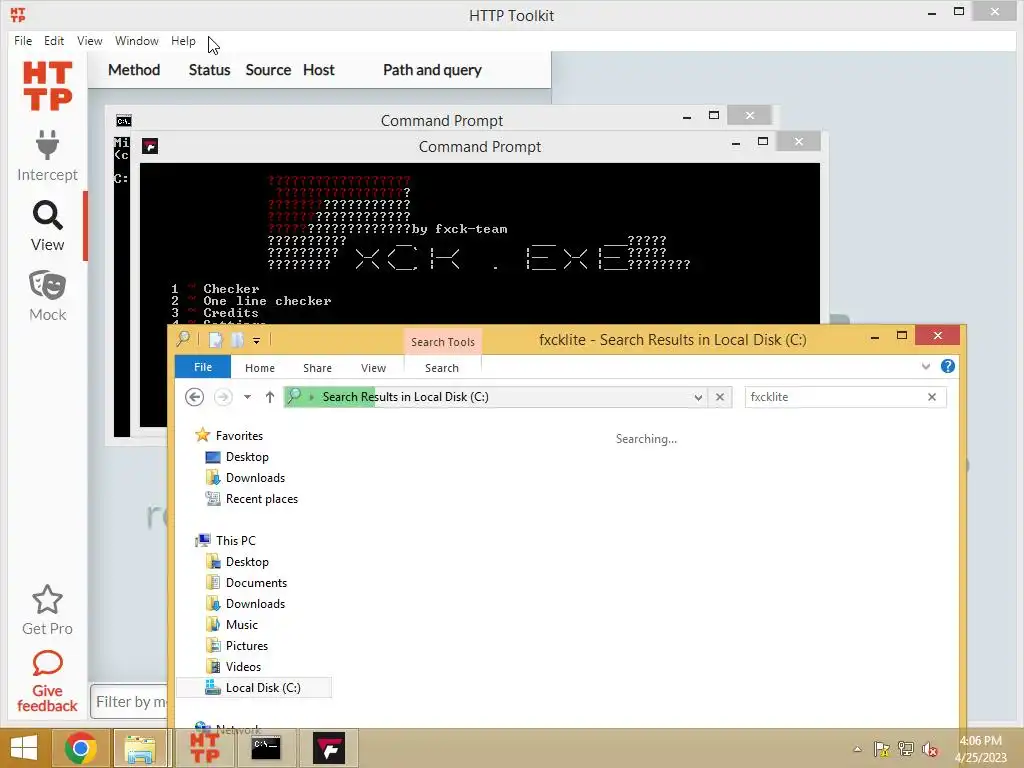1024x768 pixels.
Task: Select Videos folder under This PC
Action: 243,666
